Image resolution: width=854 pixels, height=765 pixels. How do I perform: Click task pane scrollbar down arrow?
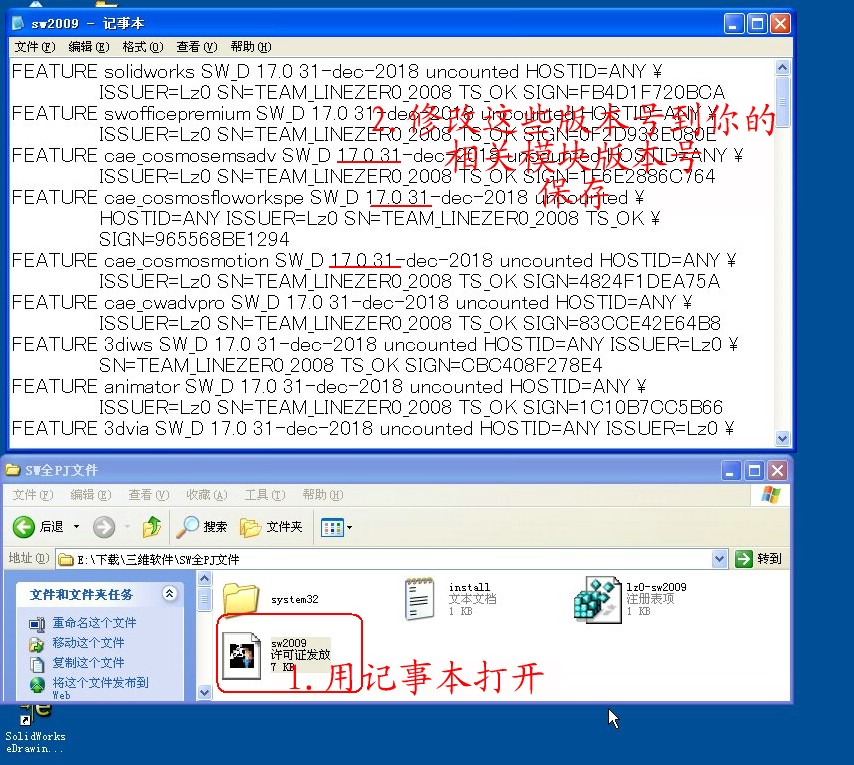204,693
